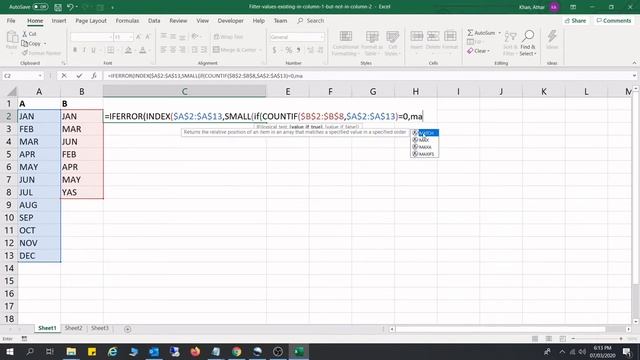Open the font name combo box

pyautogui.click(x=92, y=37)
